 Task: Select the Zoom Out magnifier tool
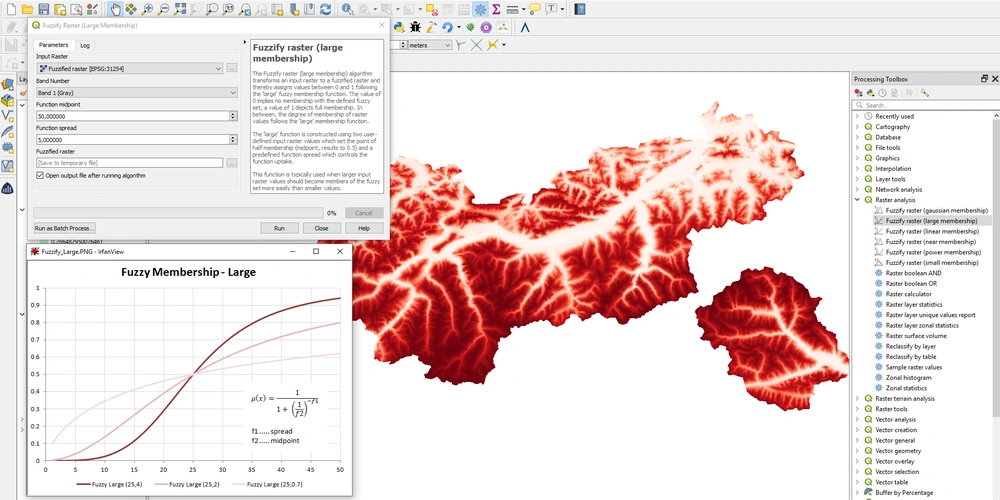[163, 10]
